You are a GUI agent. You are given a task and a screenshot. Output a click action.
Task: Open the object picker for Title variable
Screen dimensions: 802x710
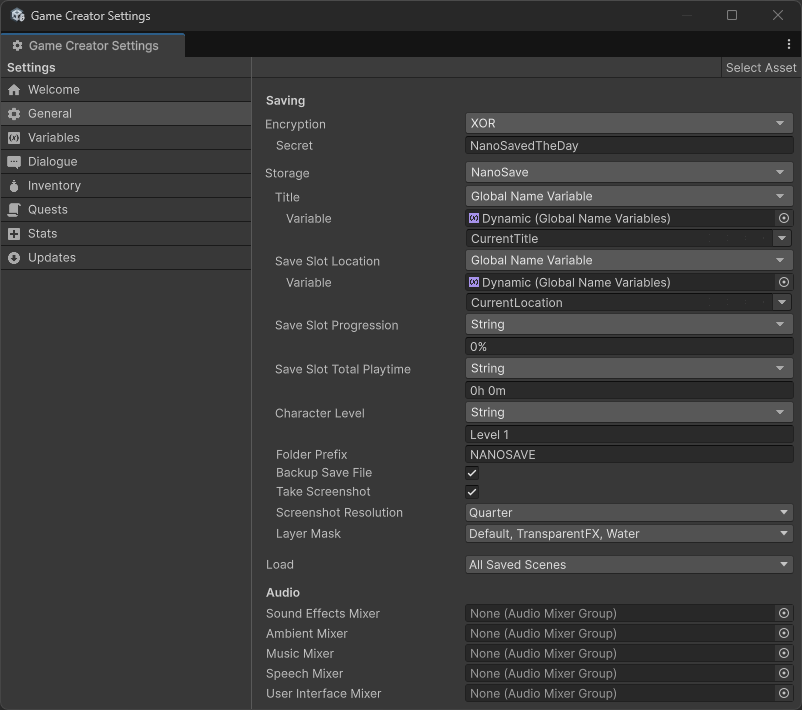784,218
